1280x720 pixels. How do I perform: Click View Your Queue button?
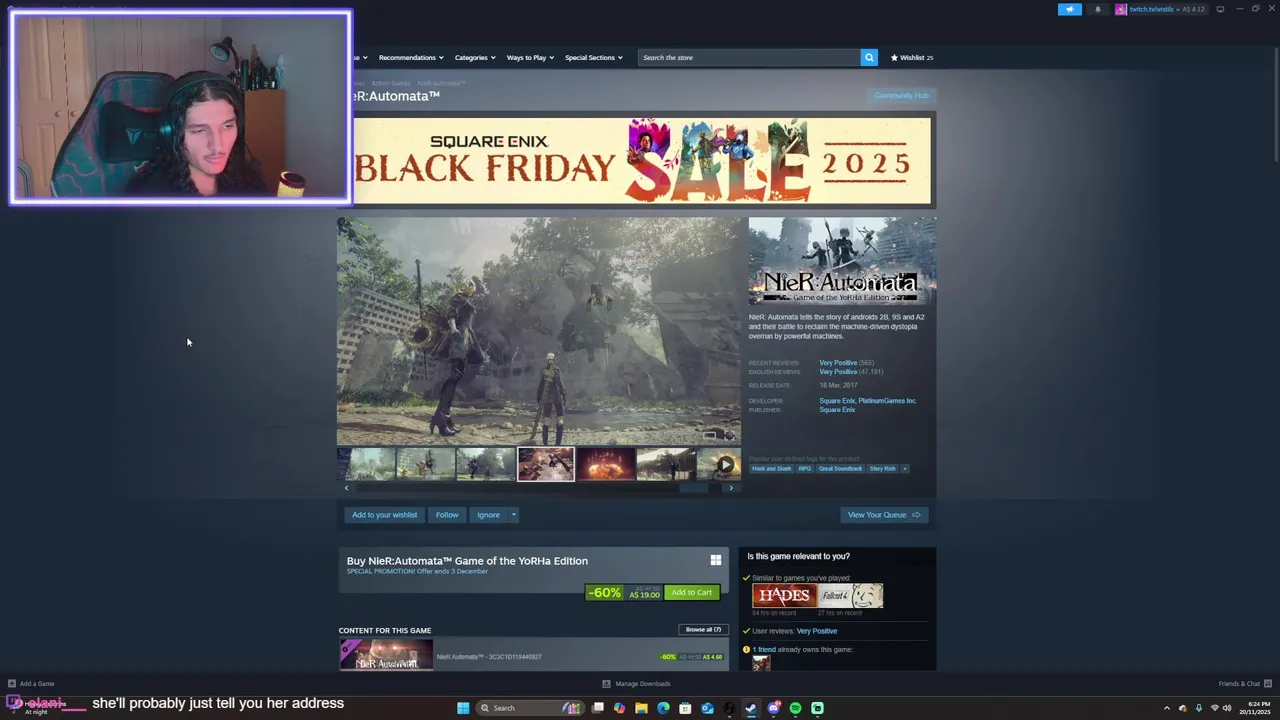pos(884,515)
